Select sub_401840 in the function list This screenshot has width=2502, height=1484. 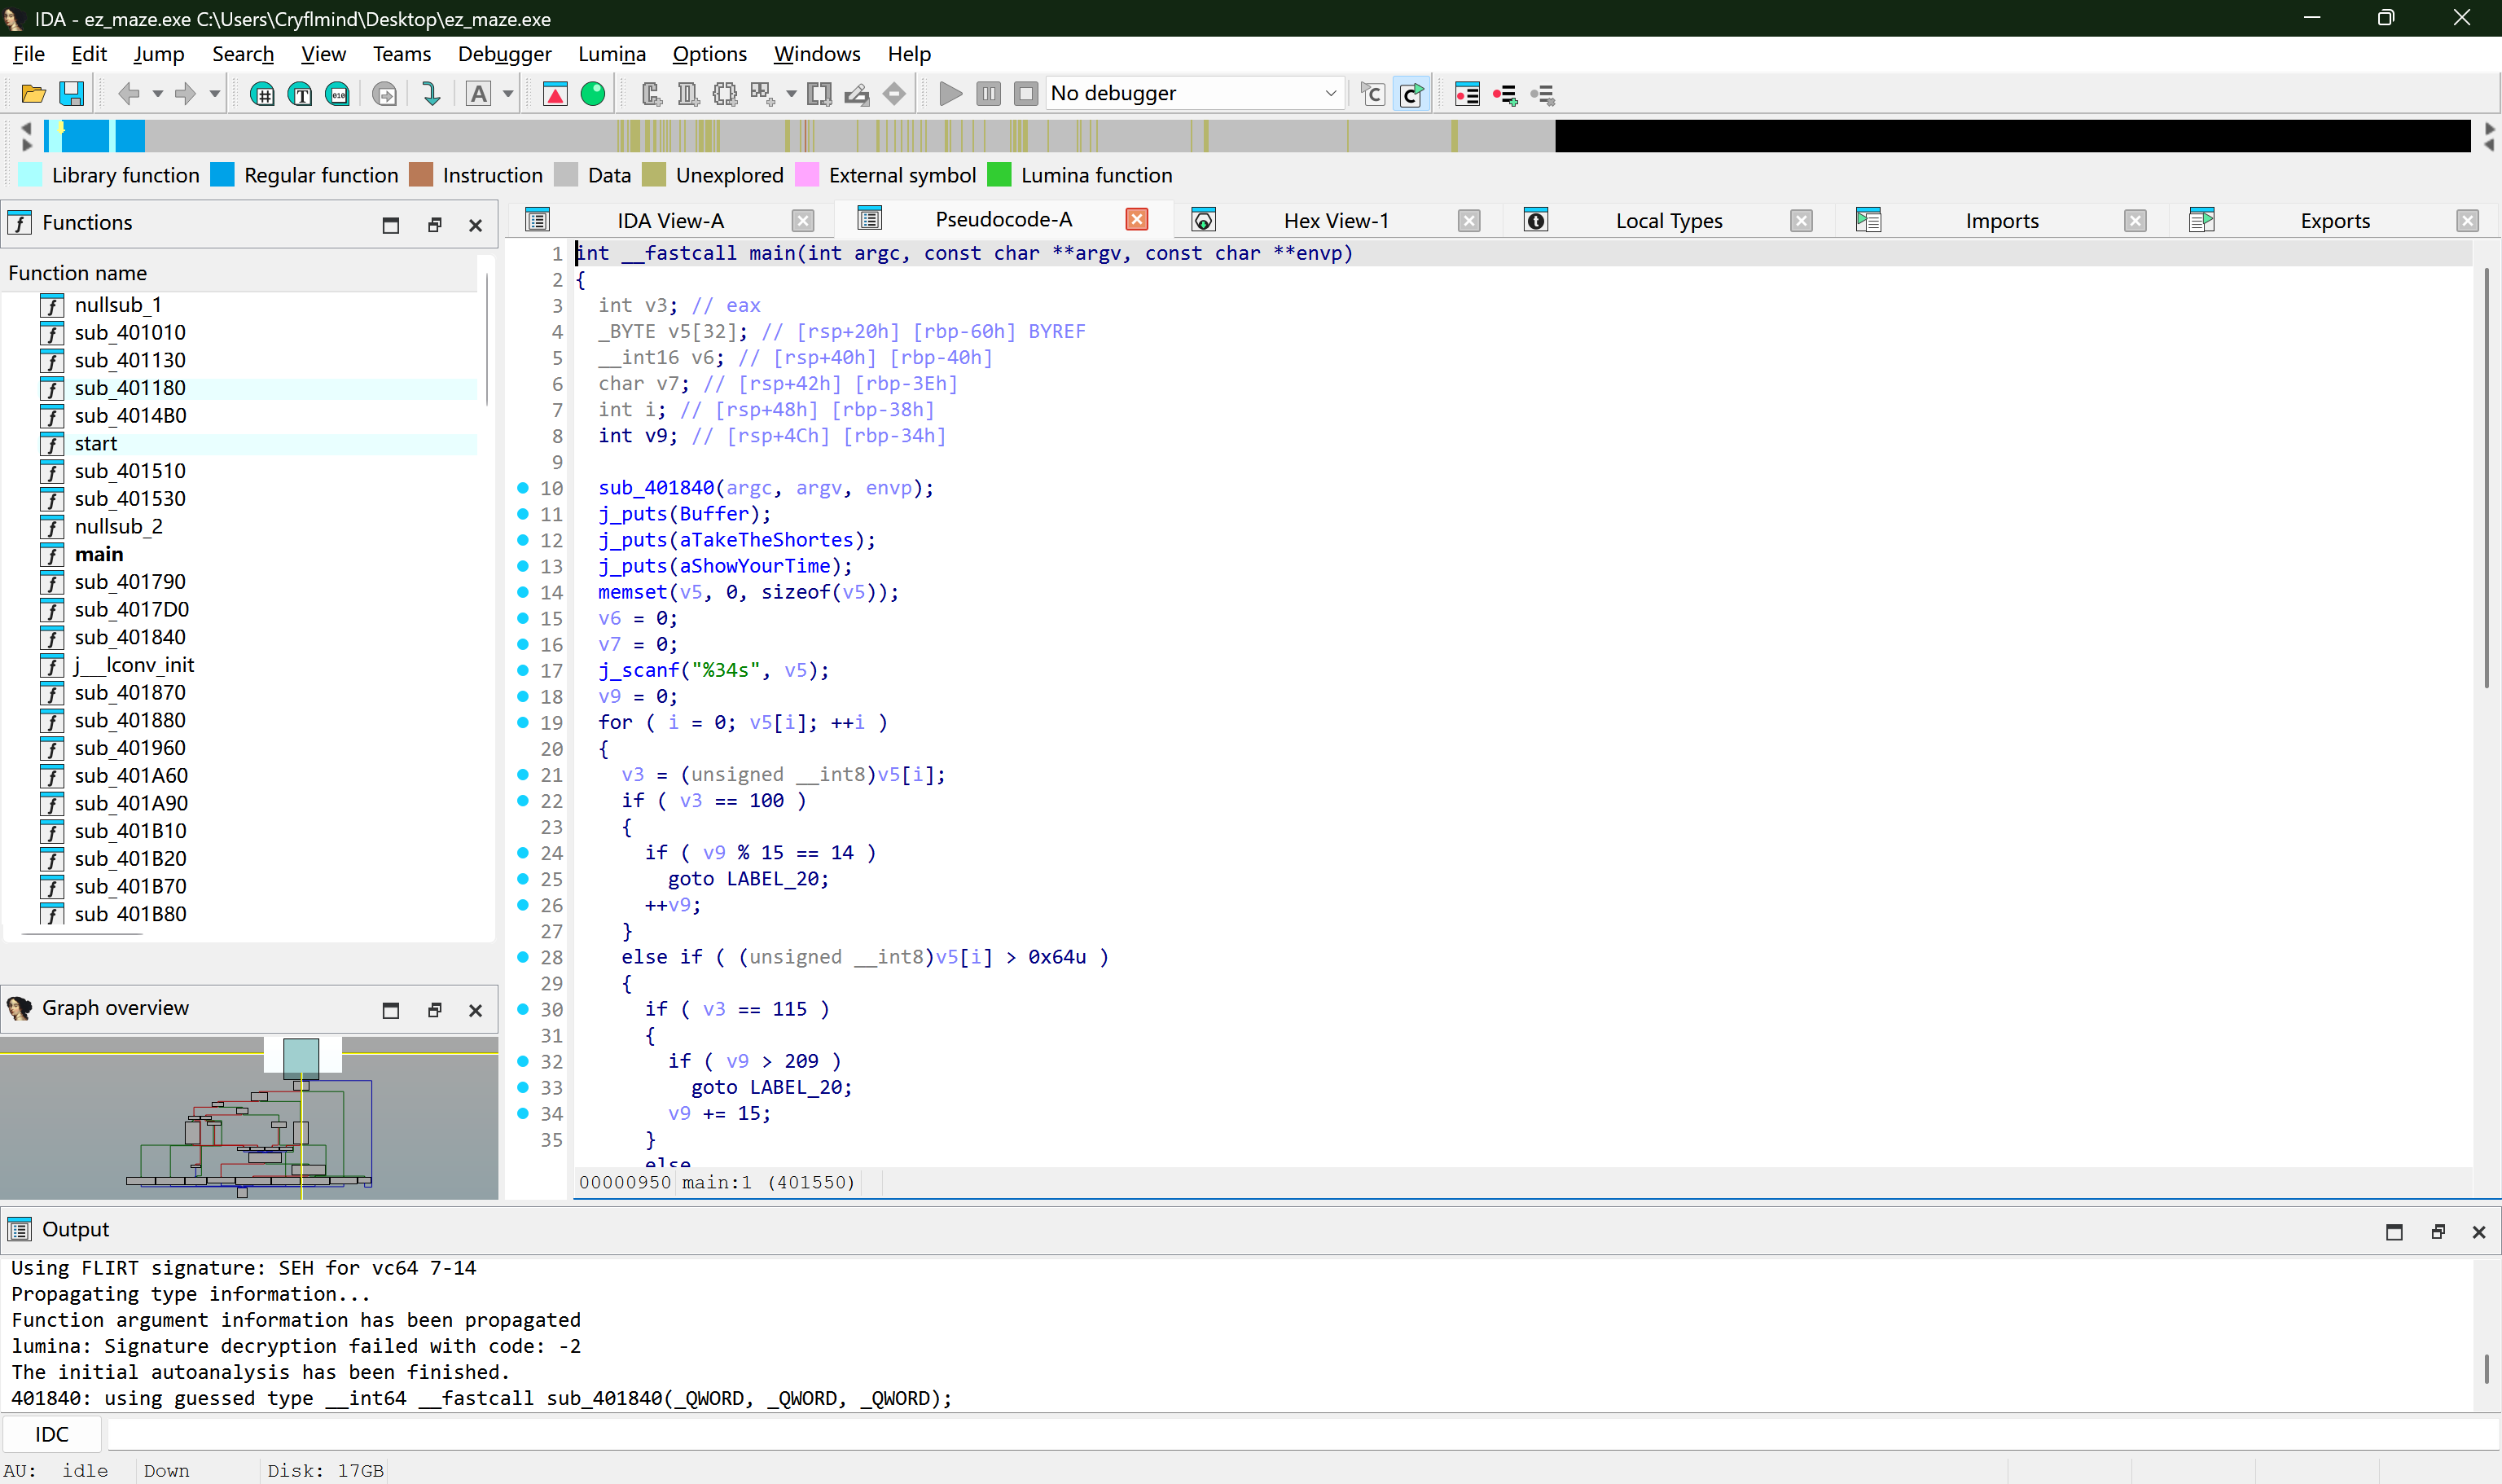click(x=129, y=637)
